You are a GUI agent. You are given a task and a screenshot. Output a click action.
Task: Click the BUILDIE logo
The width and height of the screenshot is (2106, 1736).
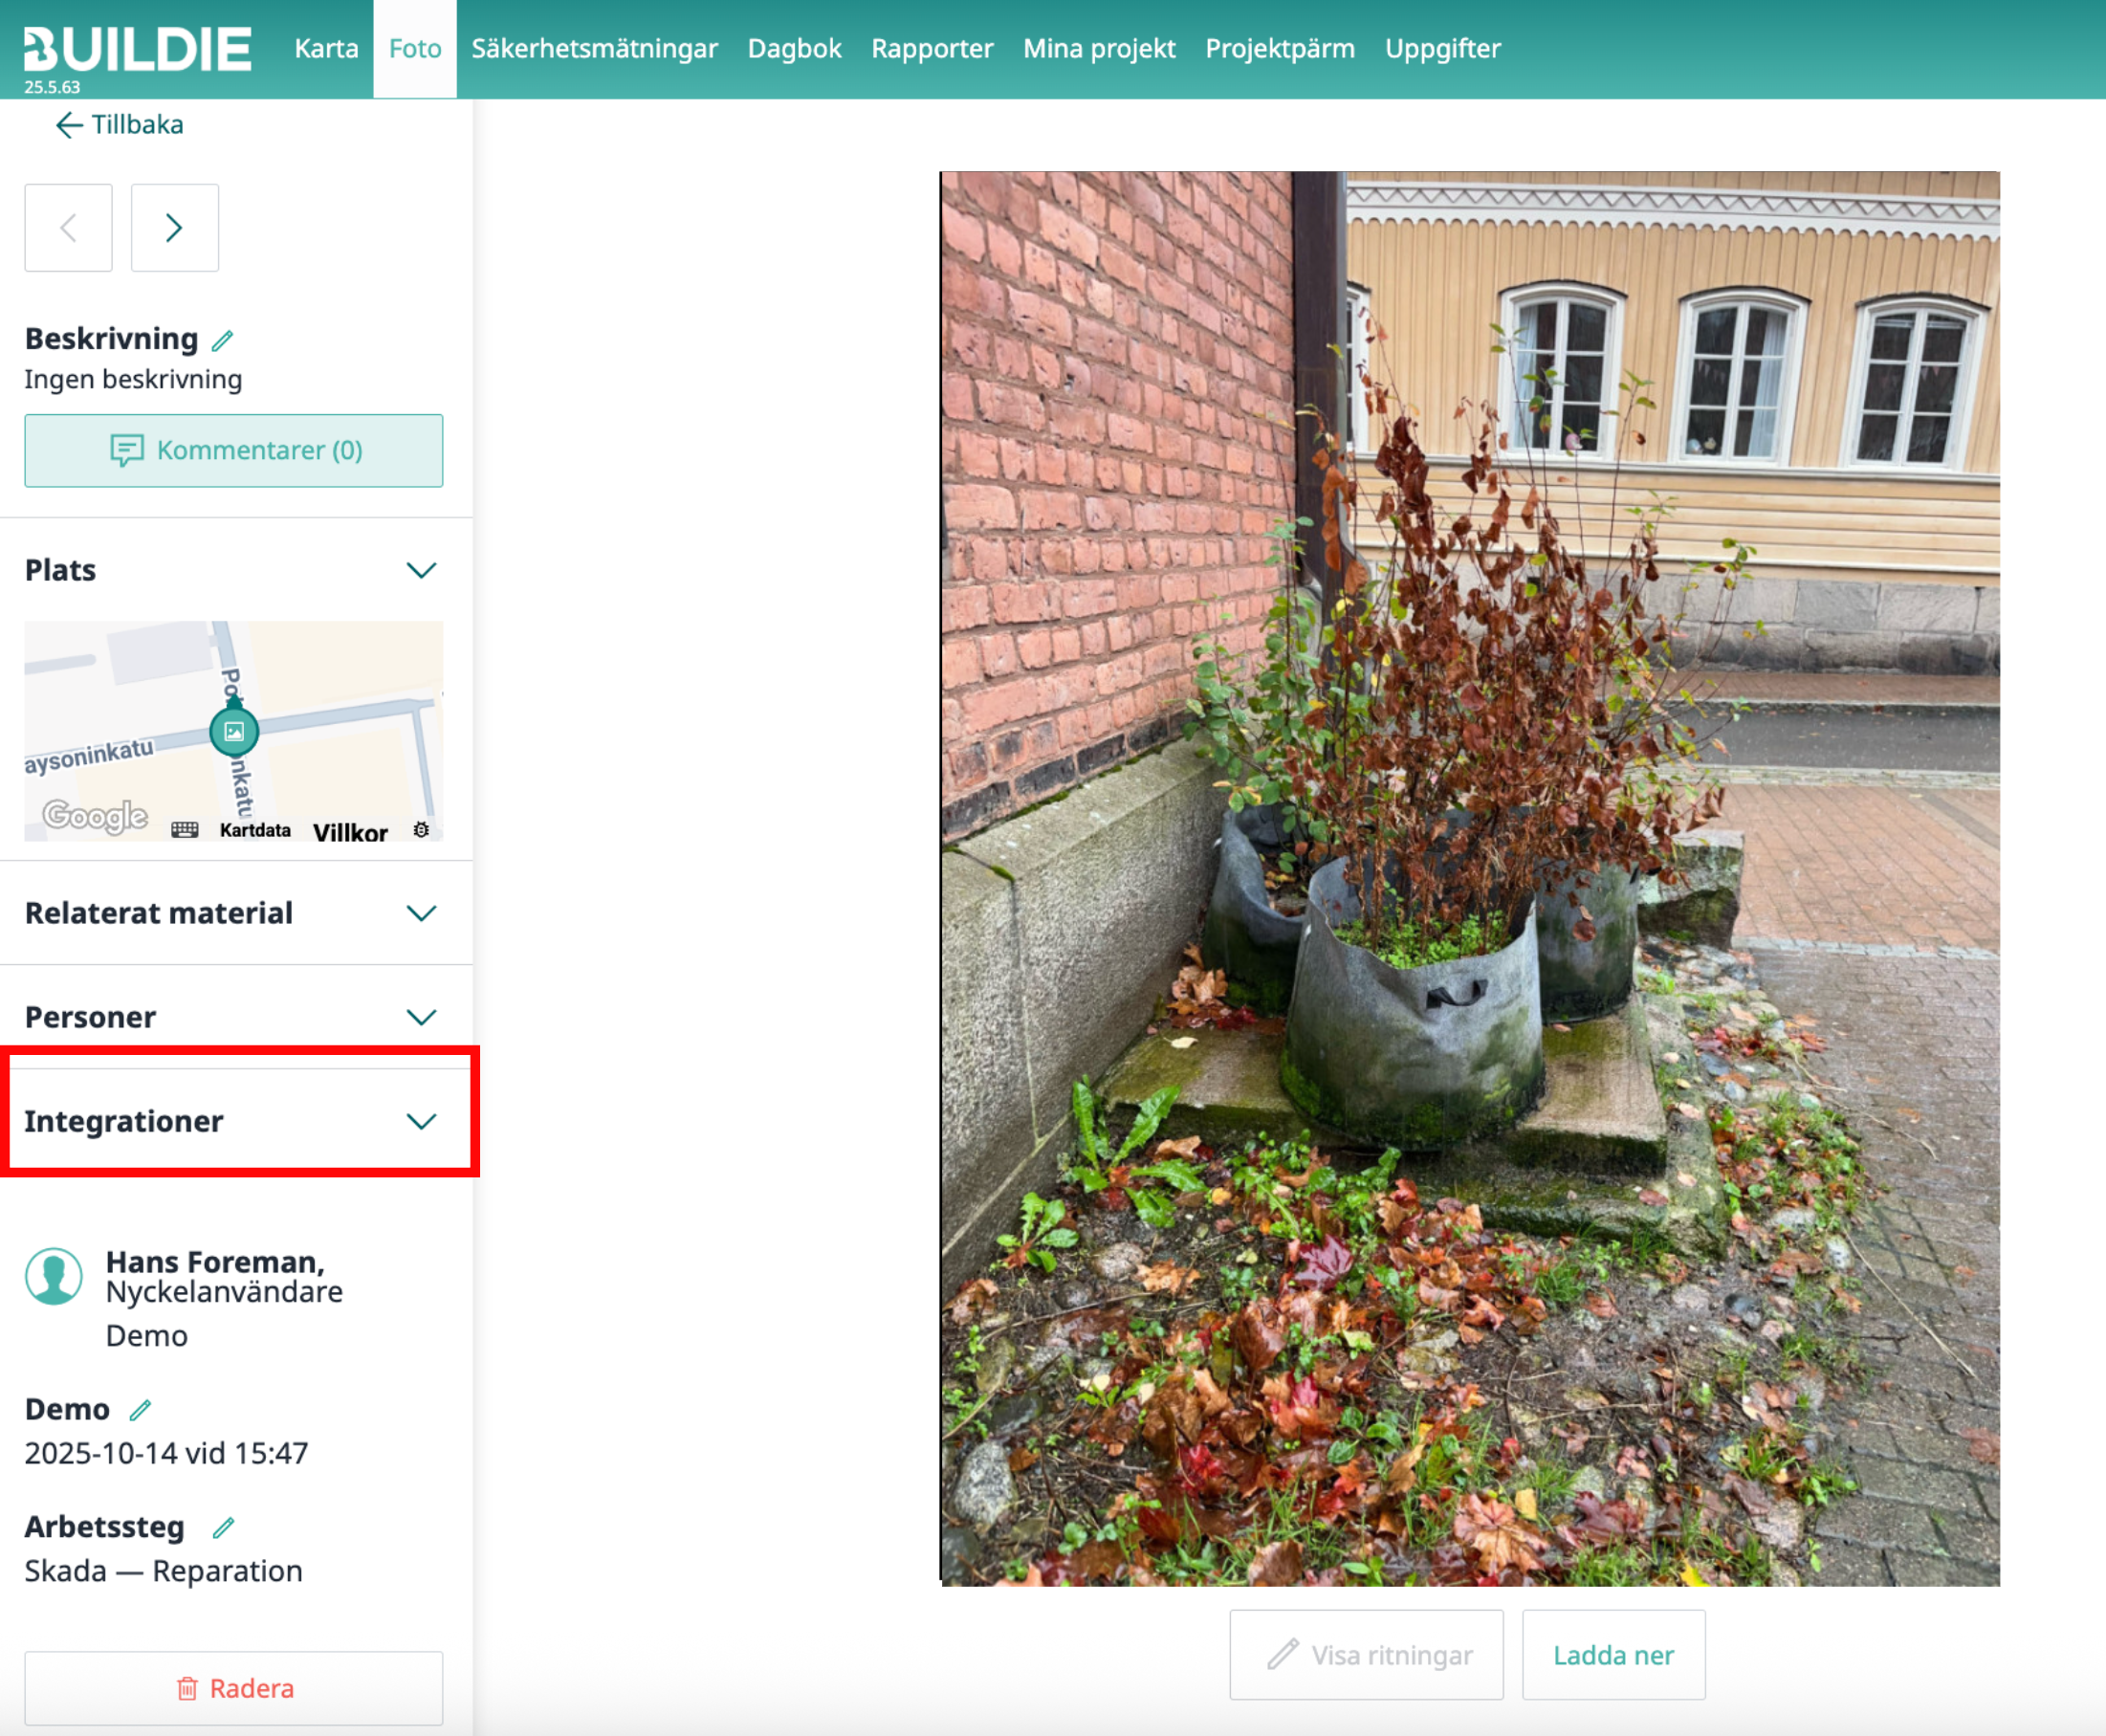[x=138, y=49]
